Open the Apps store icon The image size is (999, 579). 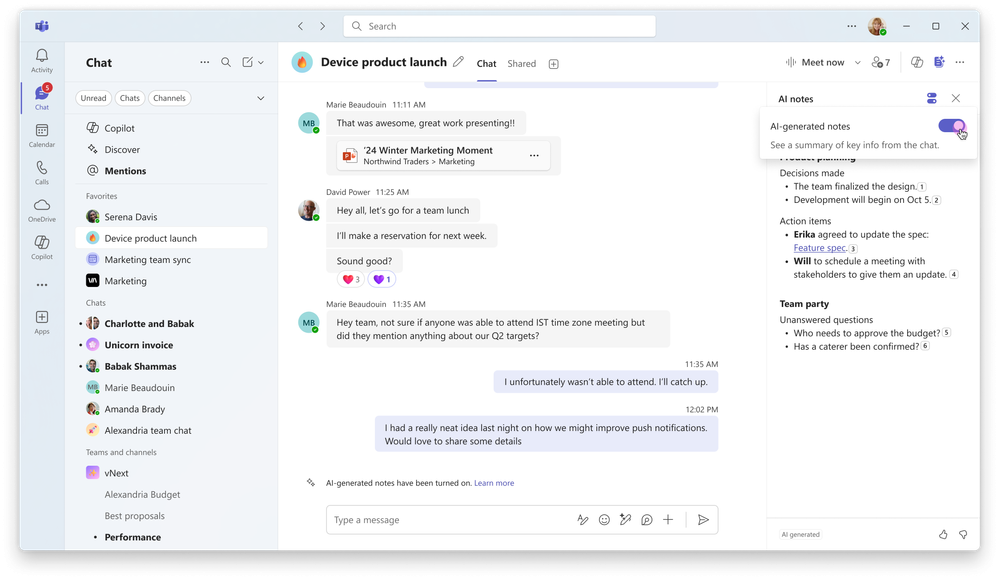coord(41,322)
